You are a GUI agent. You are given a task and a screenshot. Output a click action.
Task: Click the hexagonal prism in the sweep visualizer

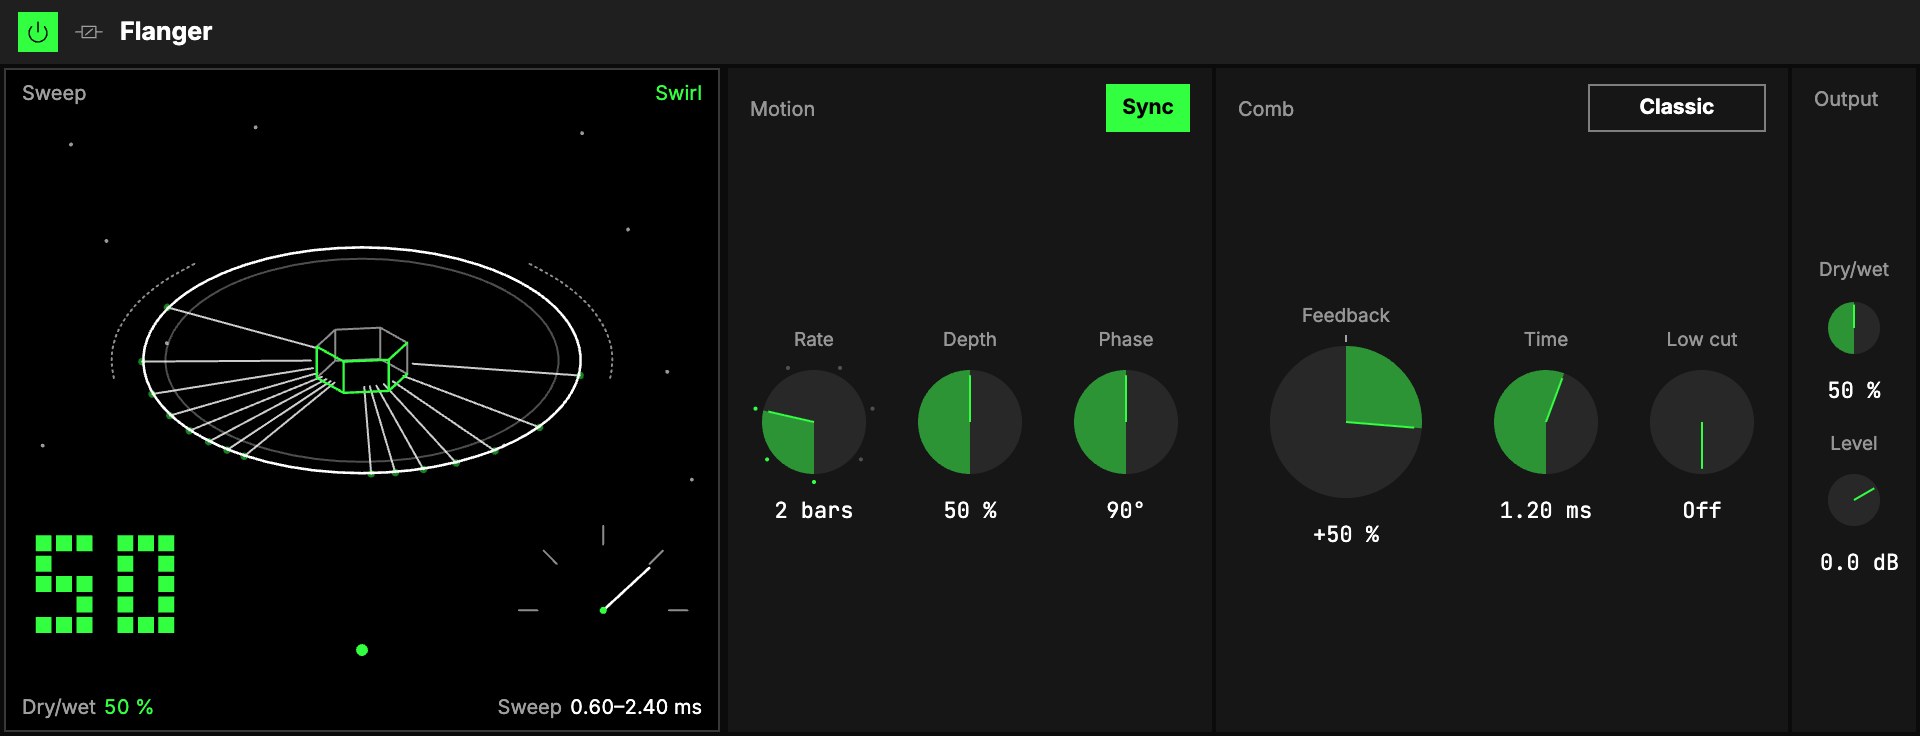[x=362, y=360]
